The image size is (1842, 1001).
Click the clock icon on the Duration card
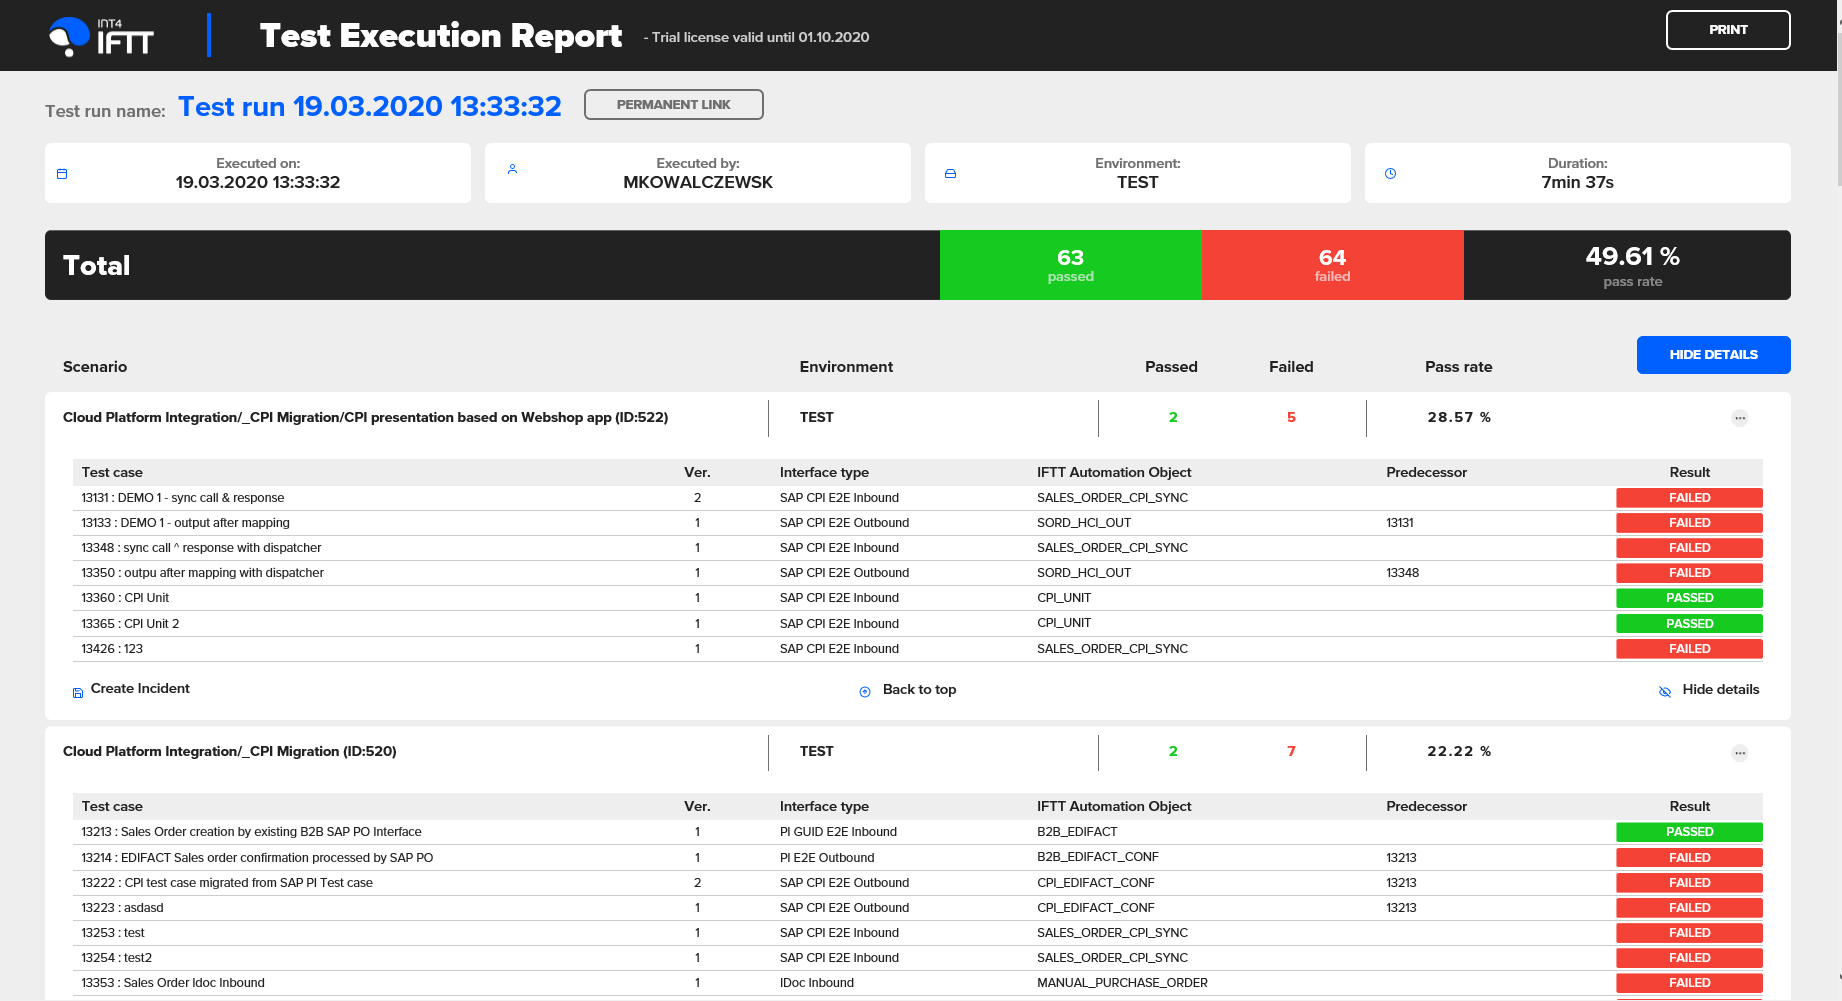point(1390,172)
